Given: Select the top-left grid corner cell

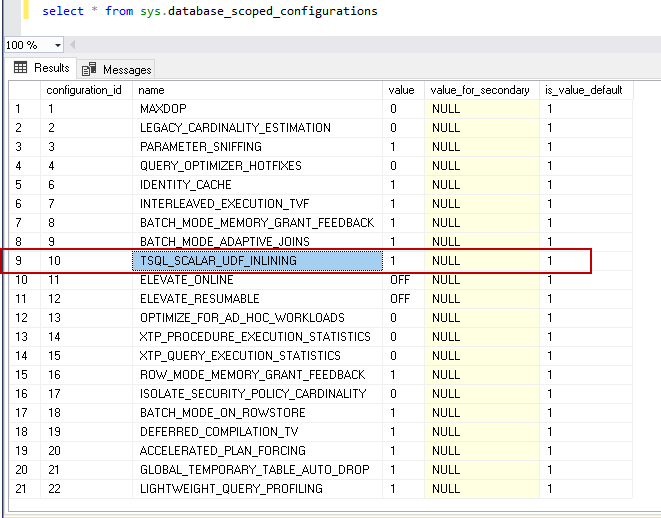Looking at the screenshot, I should point(22,90).
